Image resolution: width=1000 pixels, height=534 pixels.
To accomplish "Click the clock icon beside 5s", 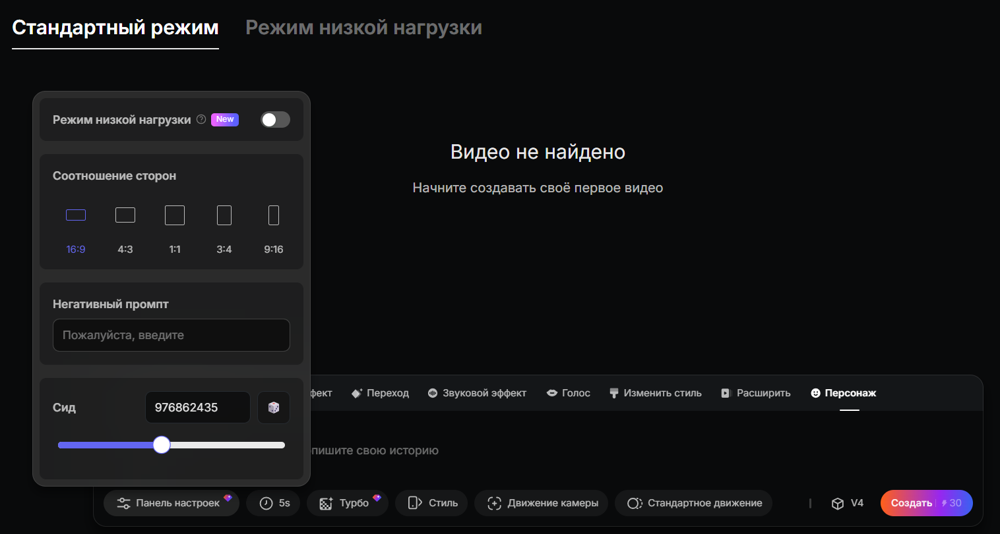I will (266, 503).
